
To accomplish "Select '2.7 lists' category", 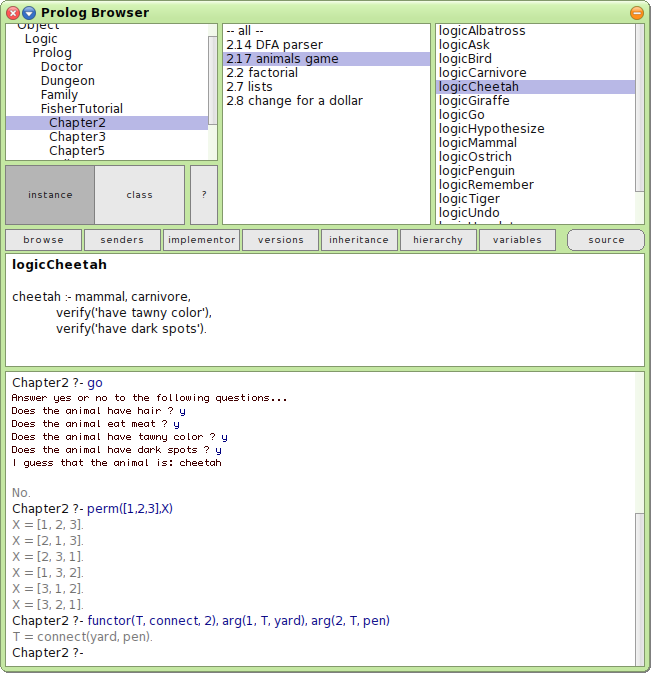I will coord(326,87).
